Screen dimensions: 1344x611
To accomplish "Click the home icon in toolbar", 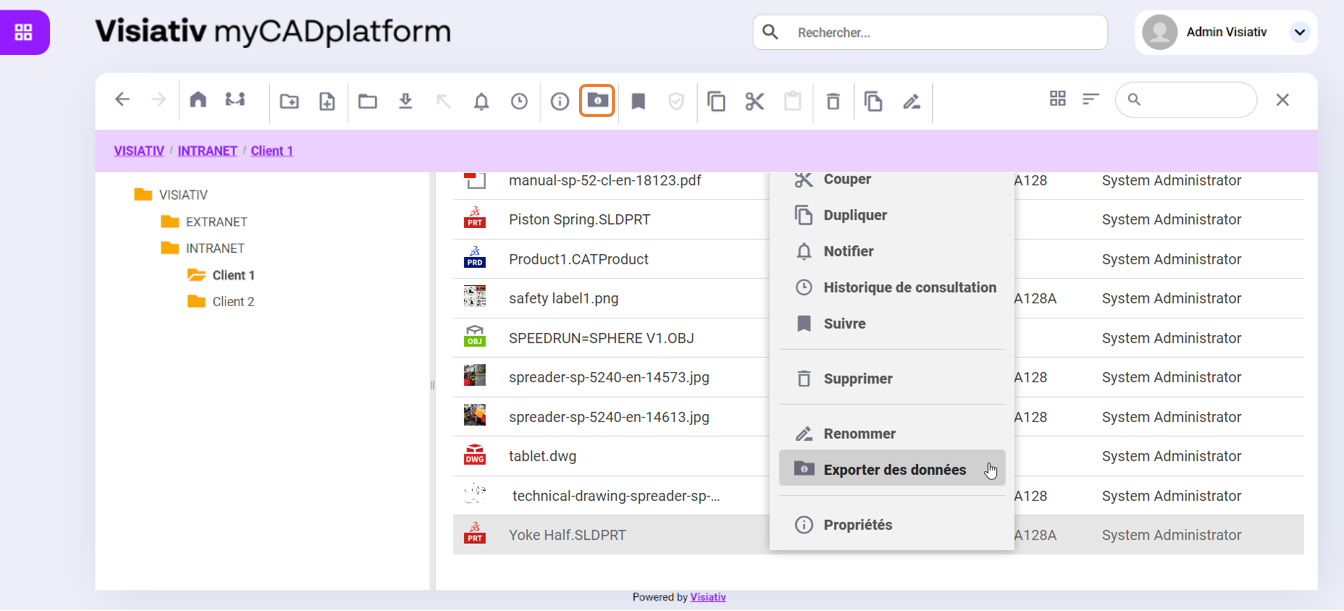I will point(198,100).
